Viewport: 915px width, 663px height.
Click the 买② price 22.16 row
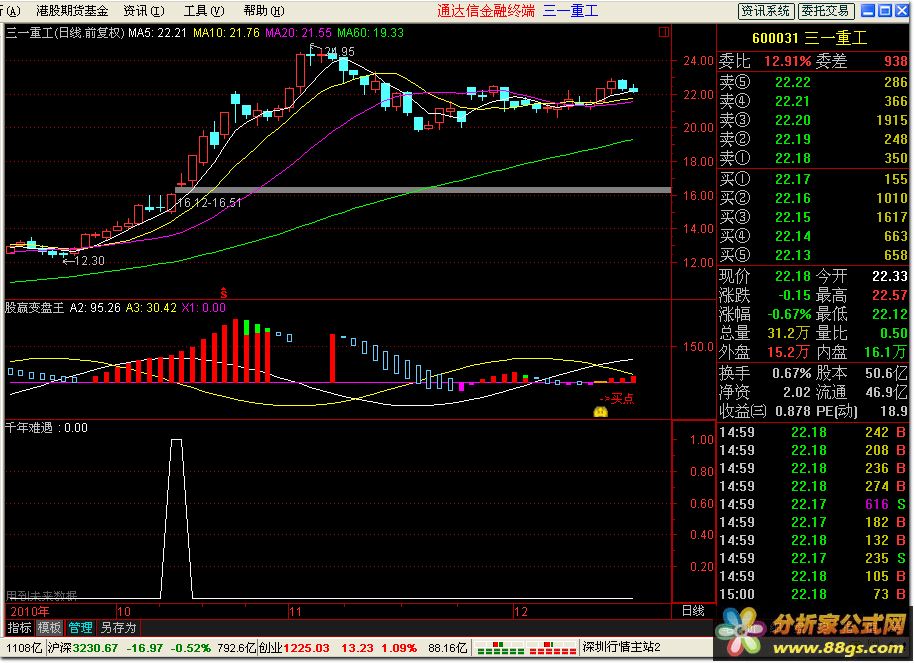812,198
